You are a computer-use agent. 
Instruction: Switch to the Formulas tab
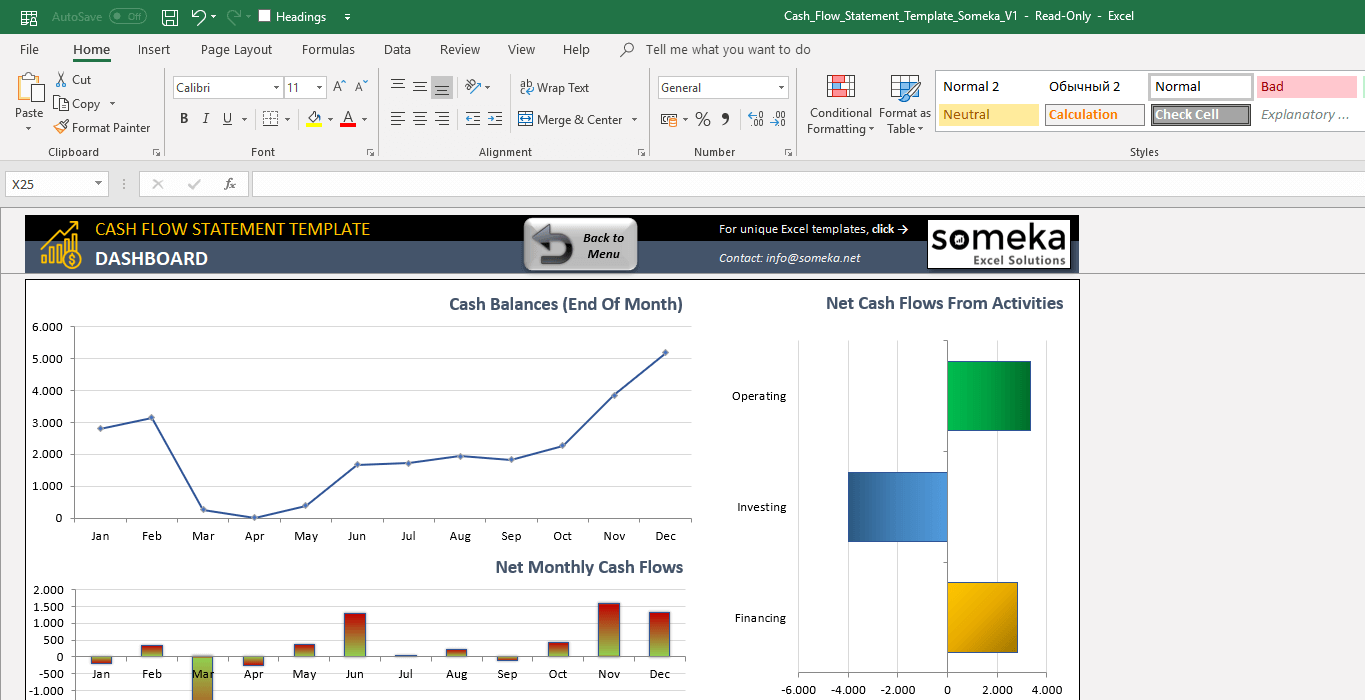pos(328,49)
